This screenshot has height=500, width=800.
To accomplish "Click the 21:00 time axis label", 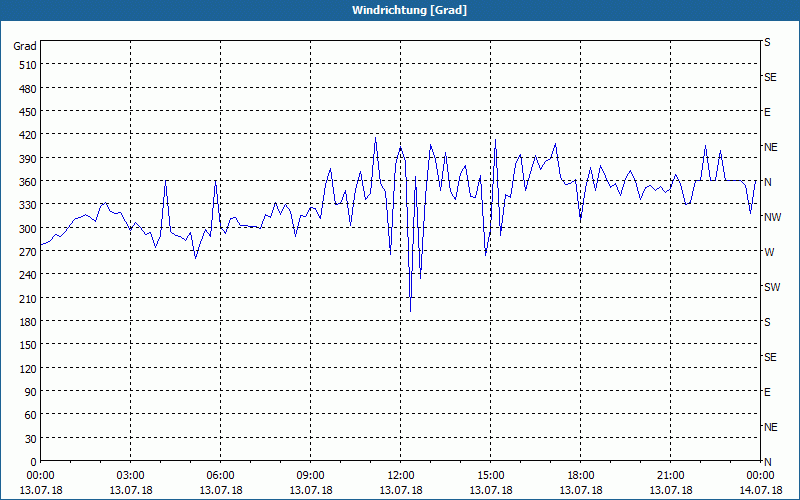I will pos(670,476).
